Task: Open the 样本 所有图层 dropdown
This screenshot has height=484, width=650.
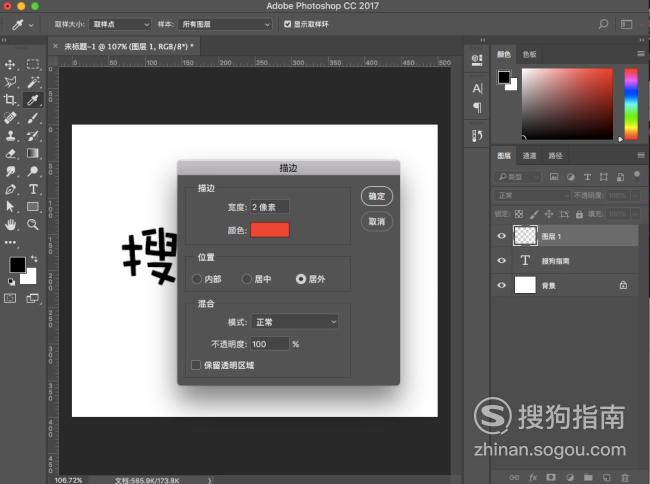Action: 226,24
